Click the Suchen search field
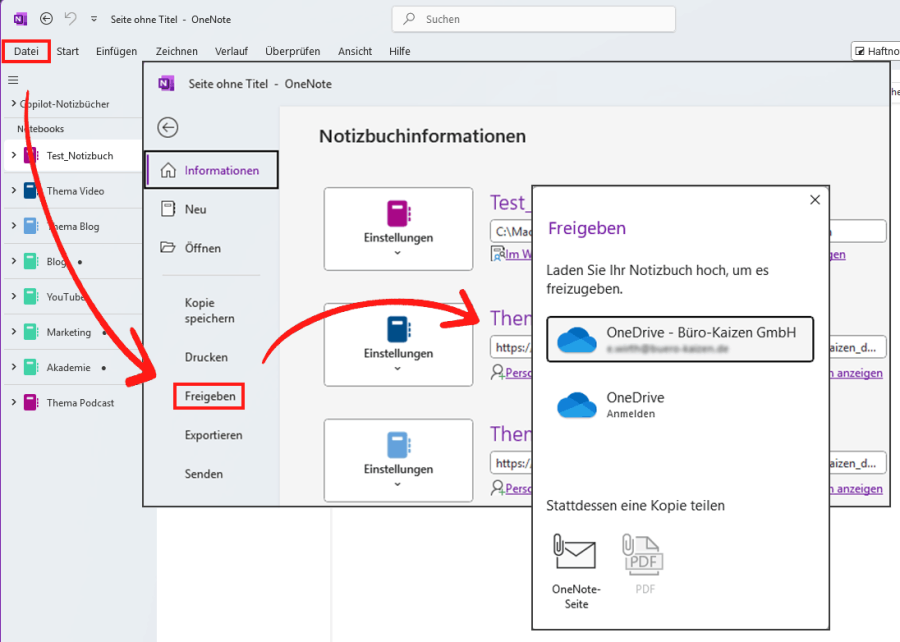This screenshot has height=642, width=900. click(x=533, y=19)
